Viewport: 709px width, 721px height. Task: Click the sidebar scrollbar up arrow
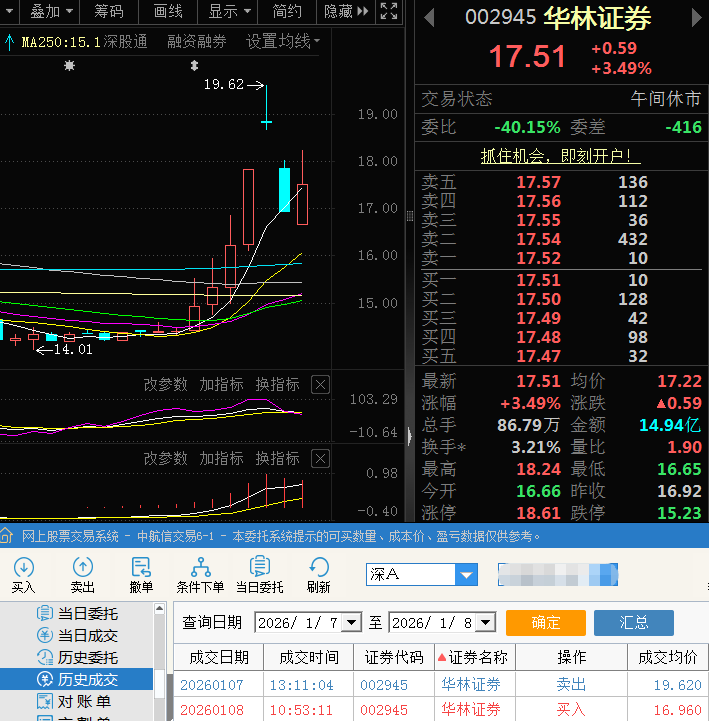(160, 608)
